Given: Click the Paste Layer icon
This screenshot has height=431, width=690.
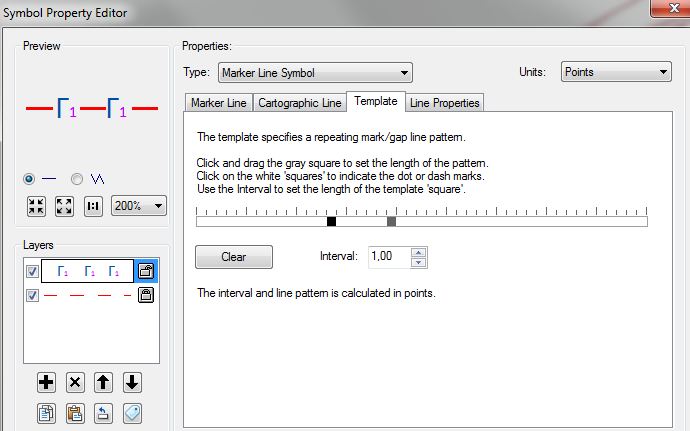Looking at the screenshot, I should pyautogui.click(x=75, y=414).
